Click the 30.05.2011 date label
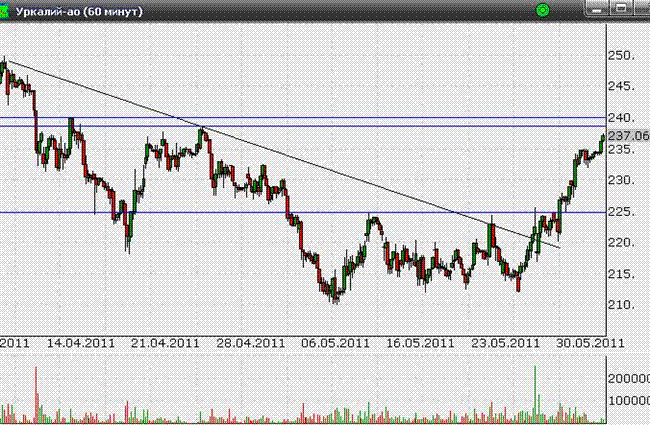 click(590, 343)
